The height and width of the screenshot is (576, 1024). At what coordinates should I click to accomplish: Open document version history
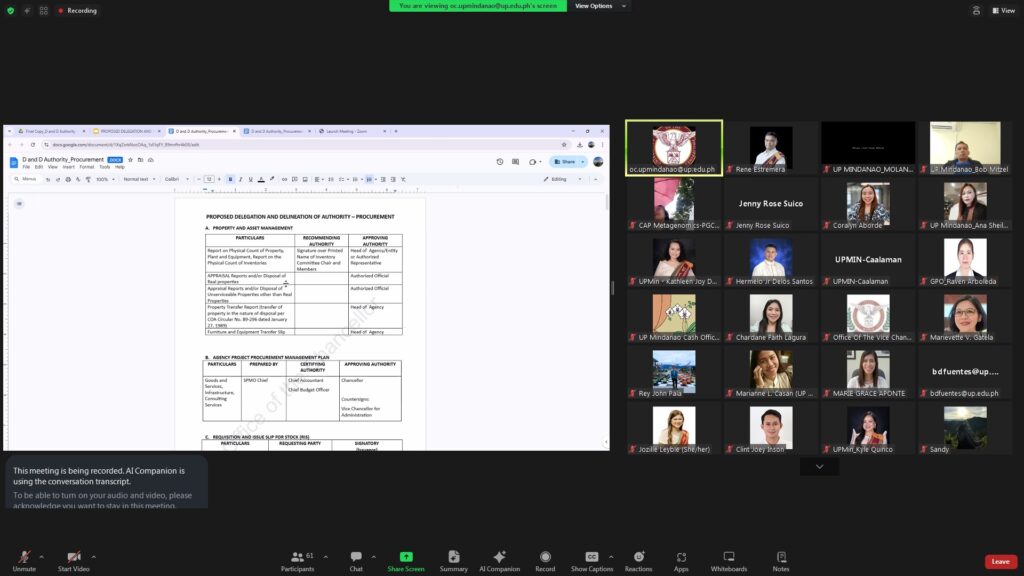tap(500, 162)
